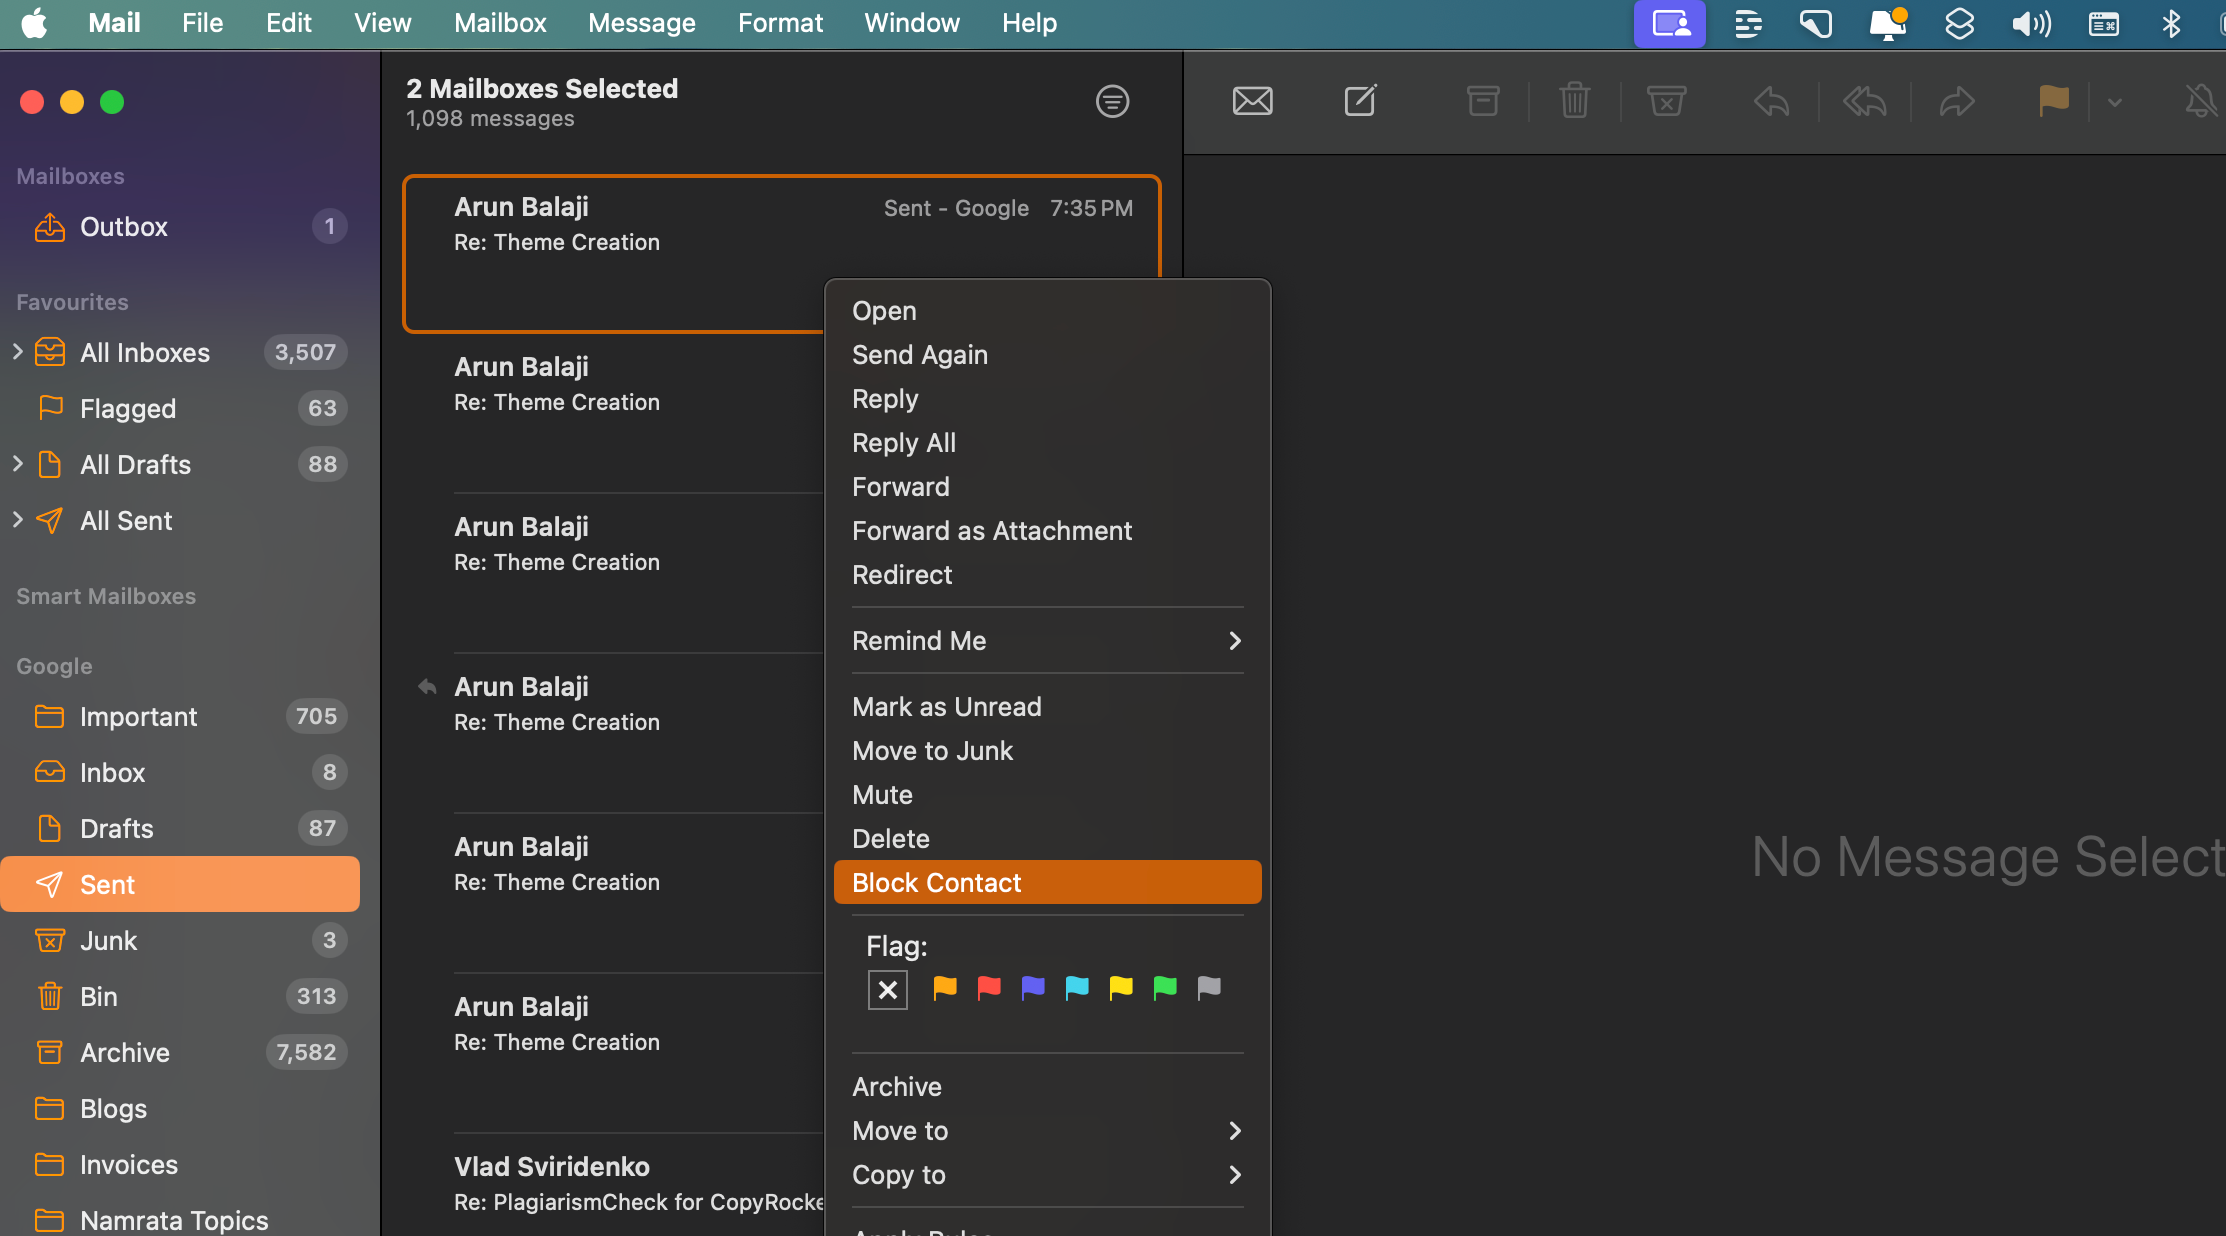Select Archive from context menu
Screen dimensions: 2226x1236
(896, 1085)
